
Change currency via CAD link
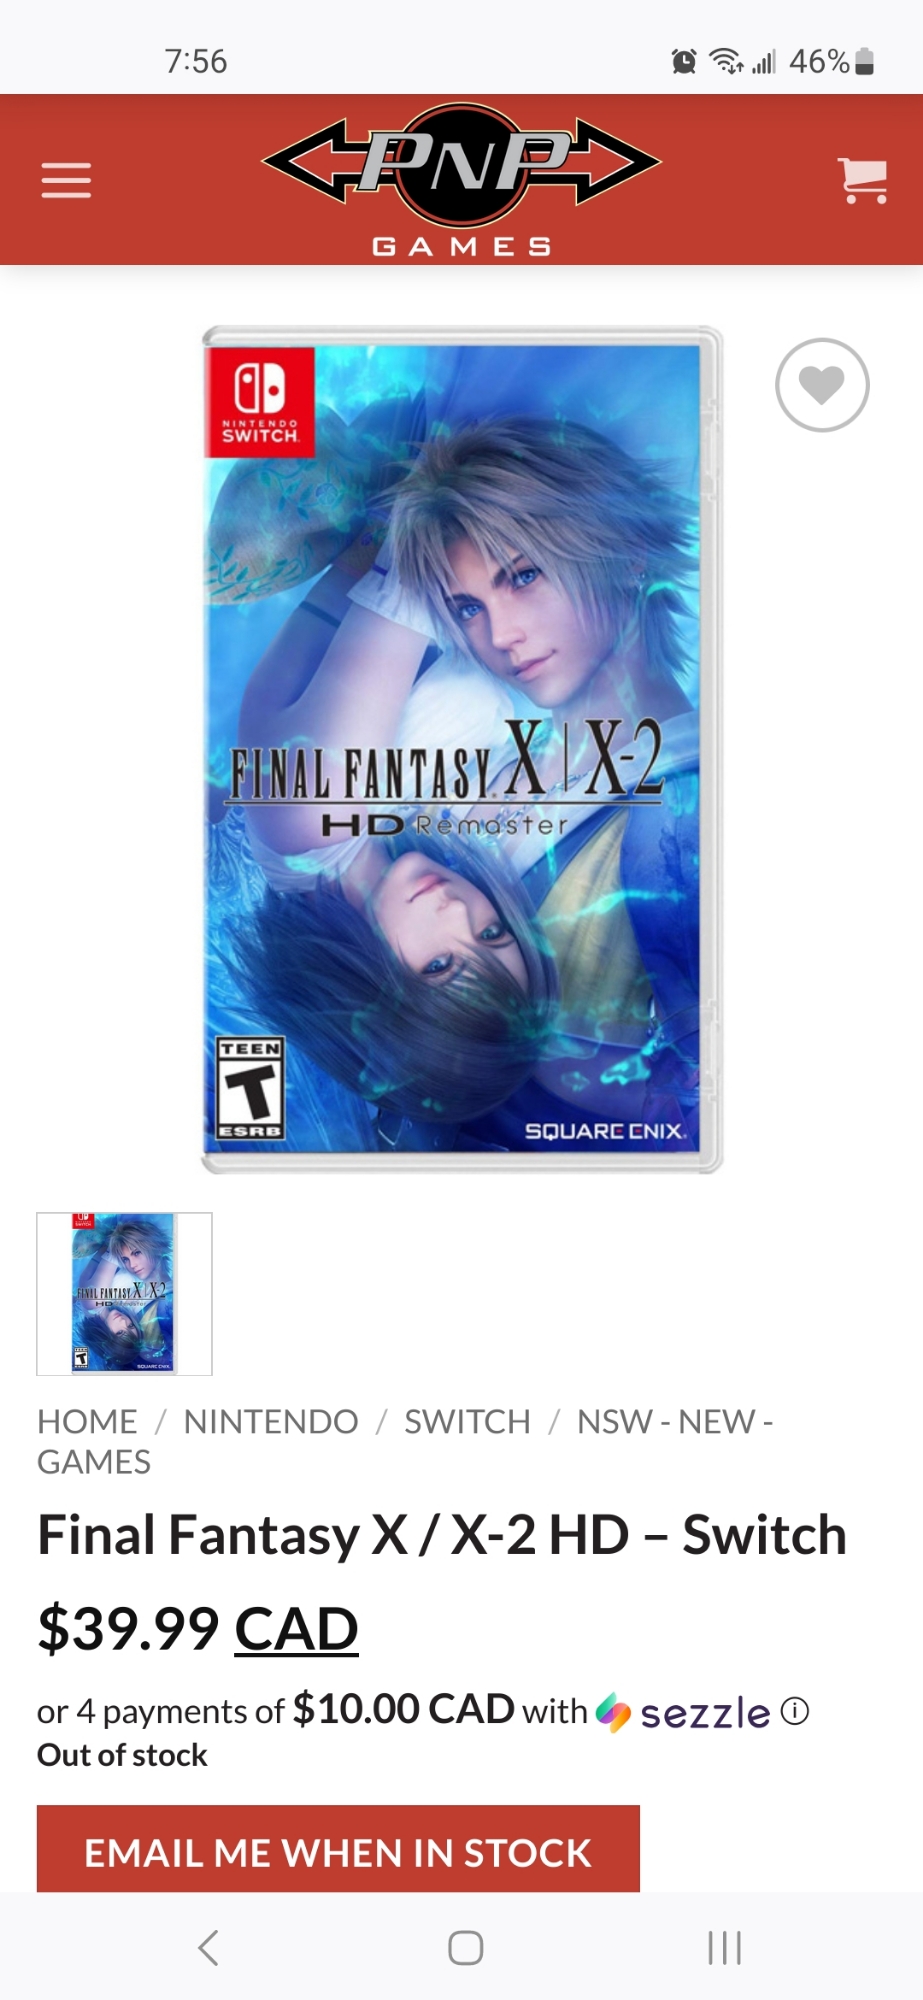click(296, 1628)
